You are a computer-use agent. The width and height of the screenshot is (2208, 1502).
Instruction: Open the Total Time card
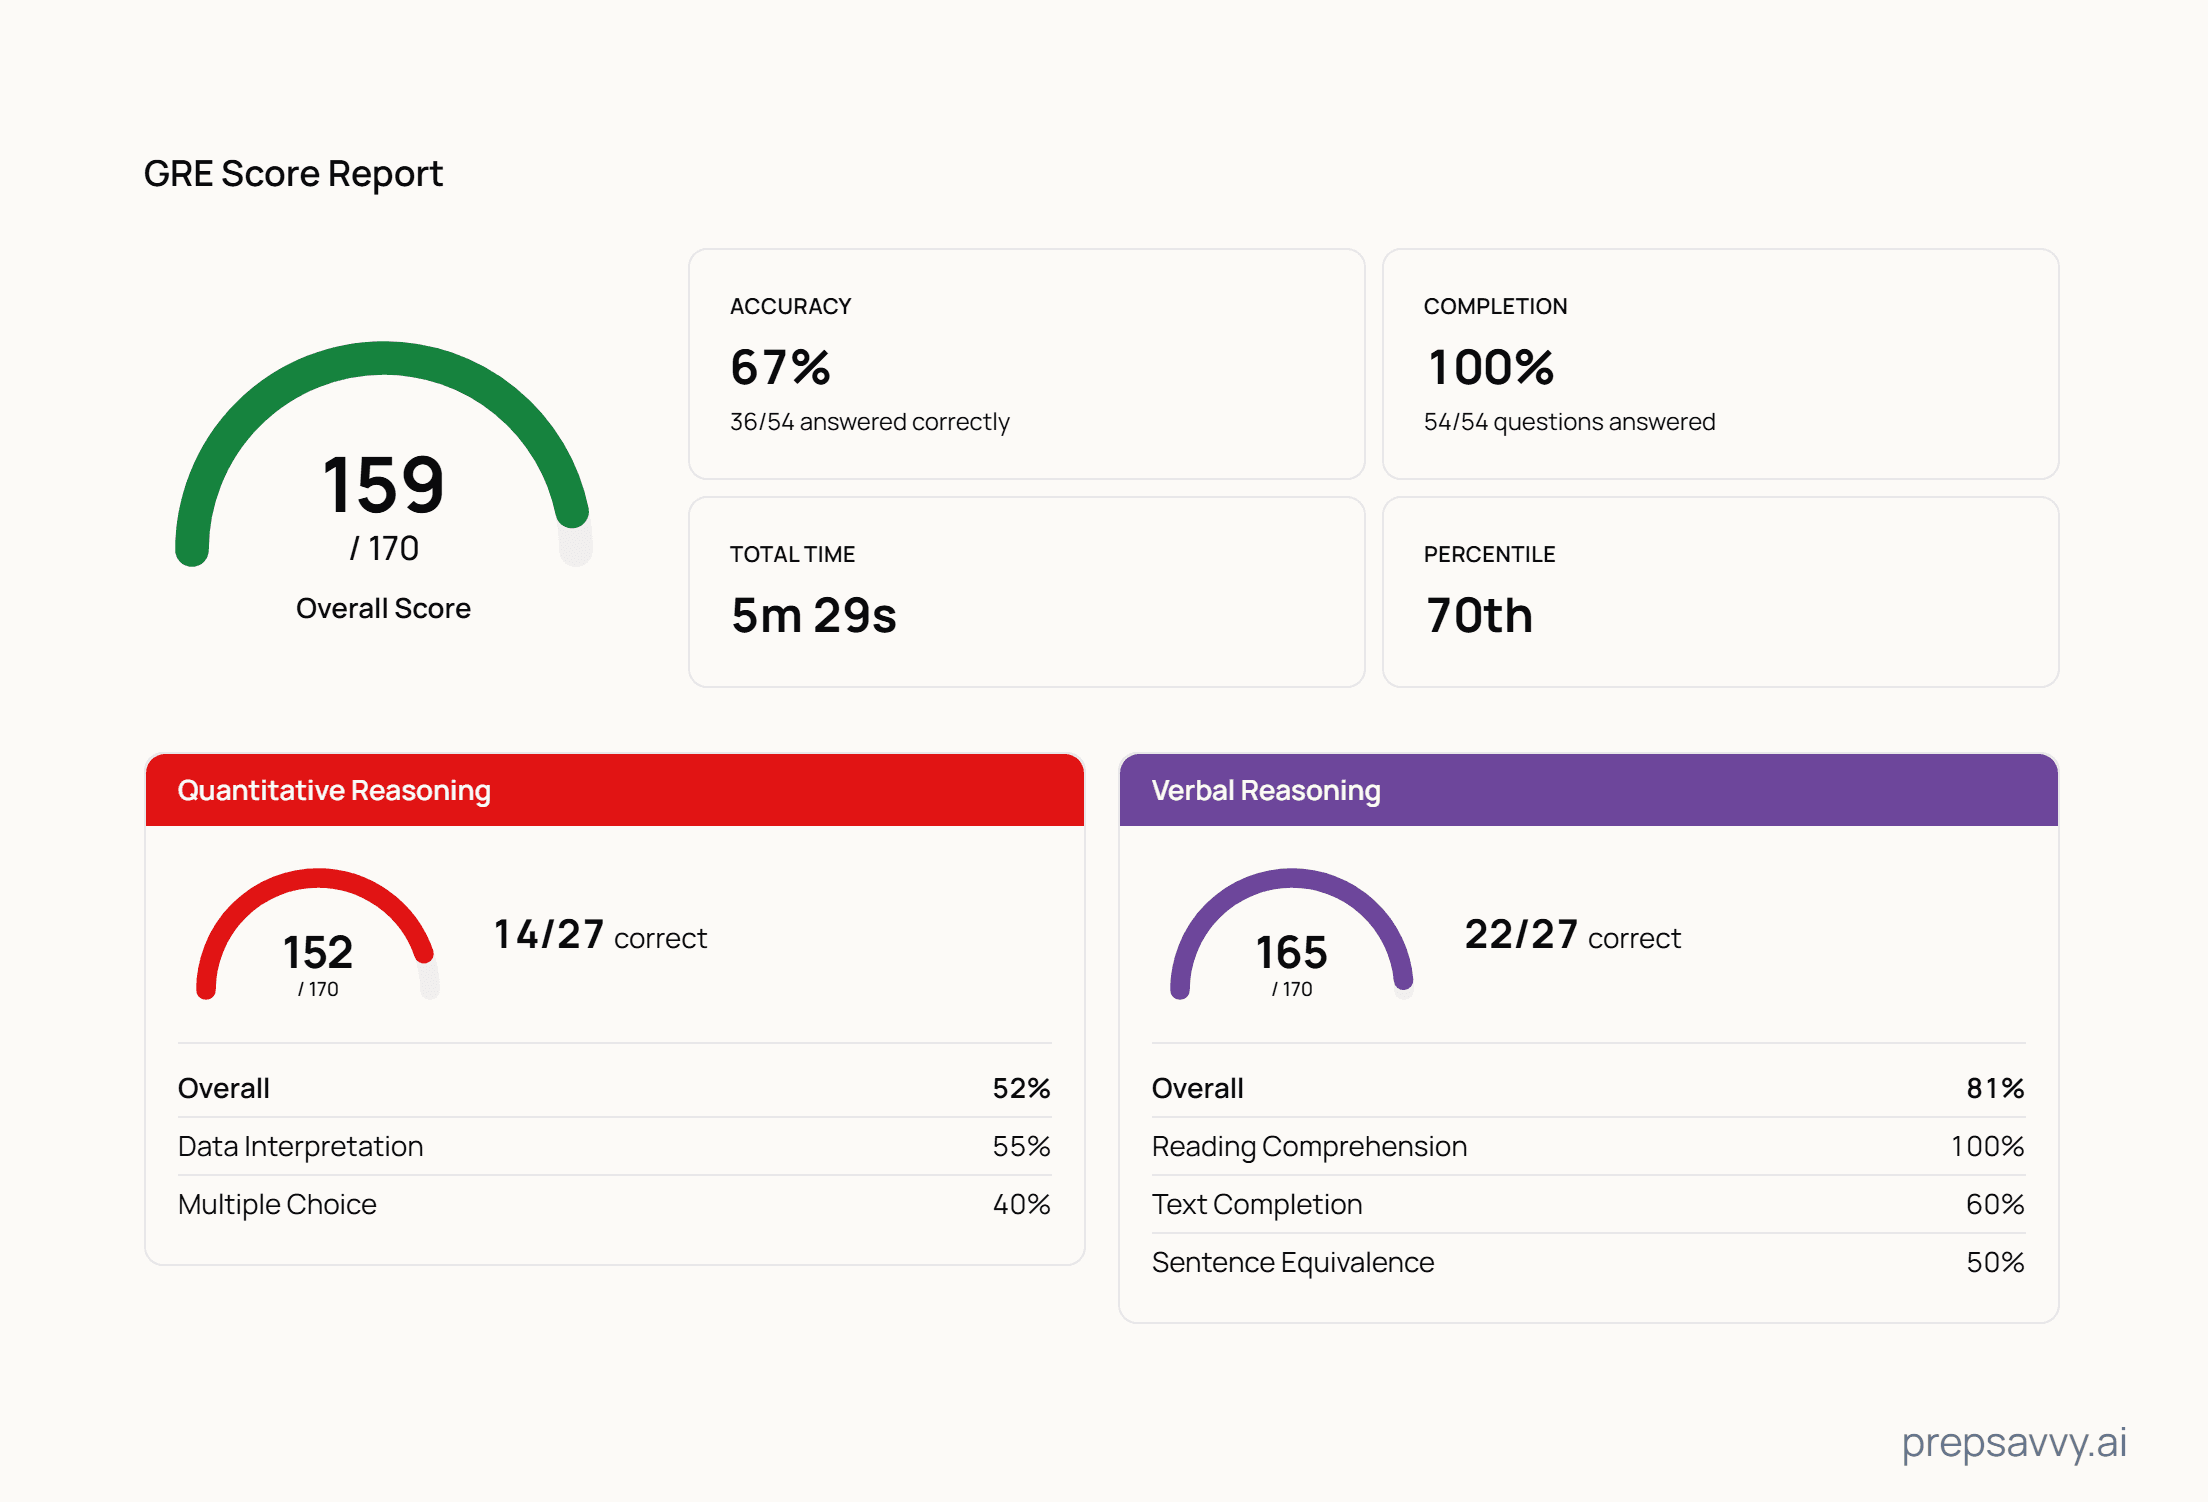[1027, 592]
